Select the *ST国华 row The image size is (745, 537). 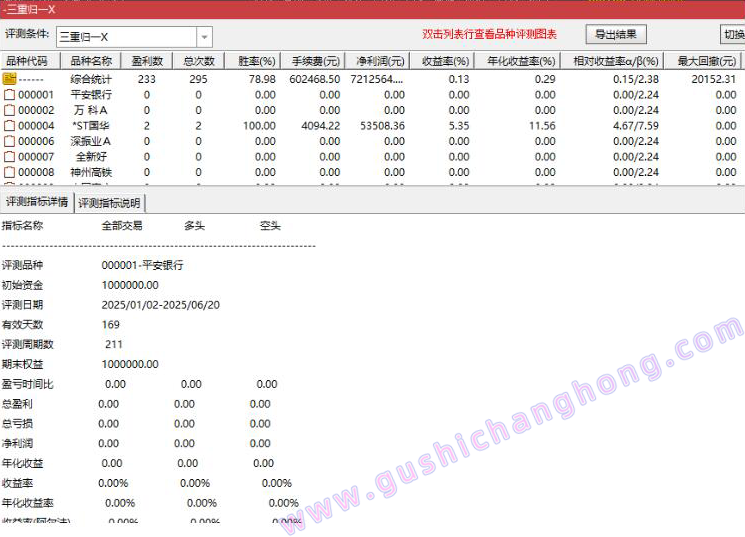(372, 126)
